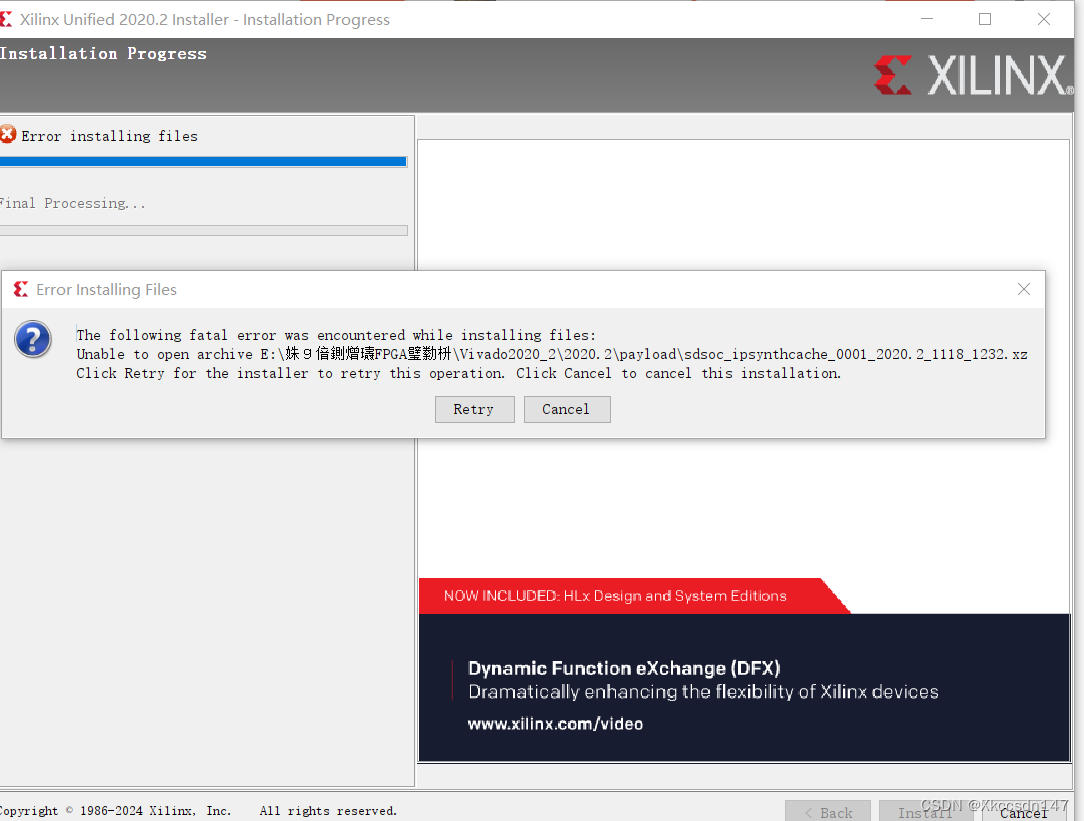Click the 'Error installing files' status text
Image resolution: width=1084 pixels, height=821 pixels.
pyautogui.click(x=109, y=136)
